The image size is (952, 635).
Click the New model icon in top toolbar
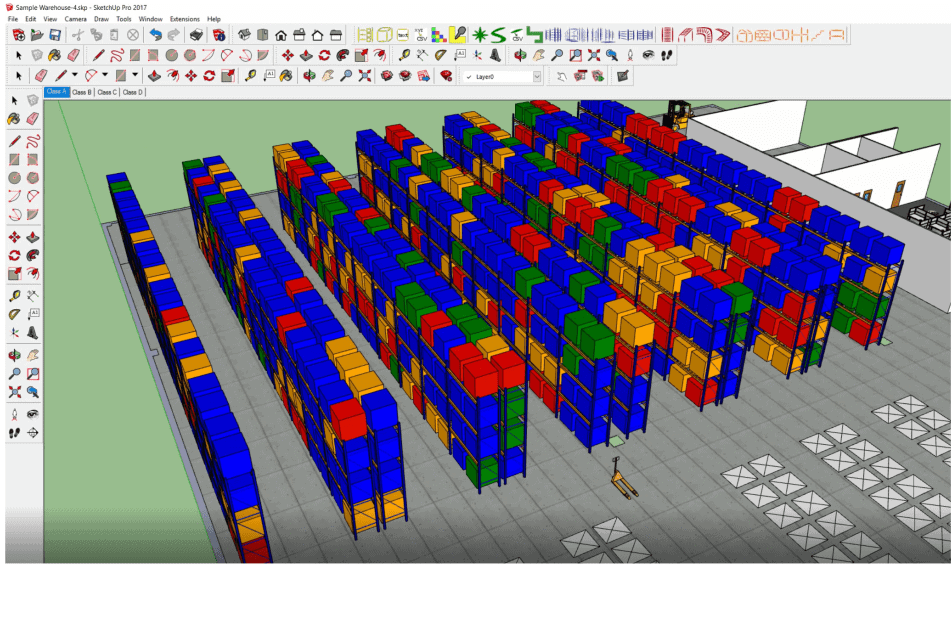pyautogui.click(x=19, y=35)
